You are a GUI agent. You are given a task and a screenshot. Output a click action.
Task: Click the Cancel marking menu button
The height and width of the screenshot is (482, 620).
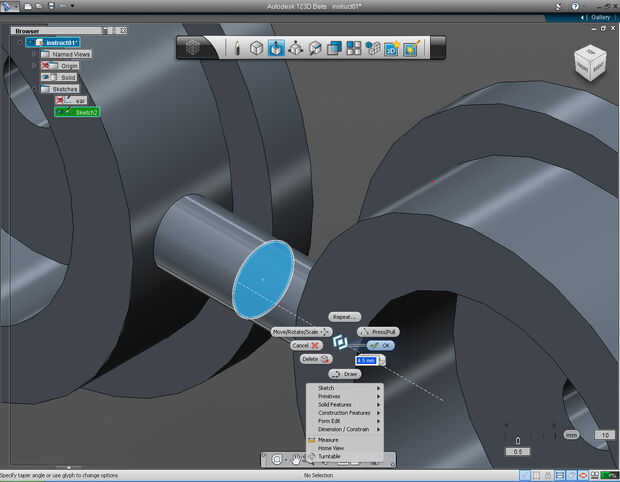coord(305,345)
